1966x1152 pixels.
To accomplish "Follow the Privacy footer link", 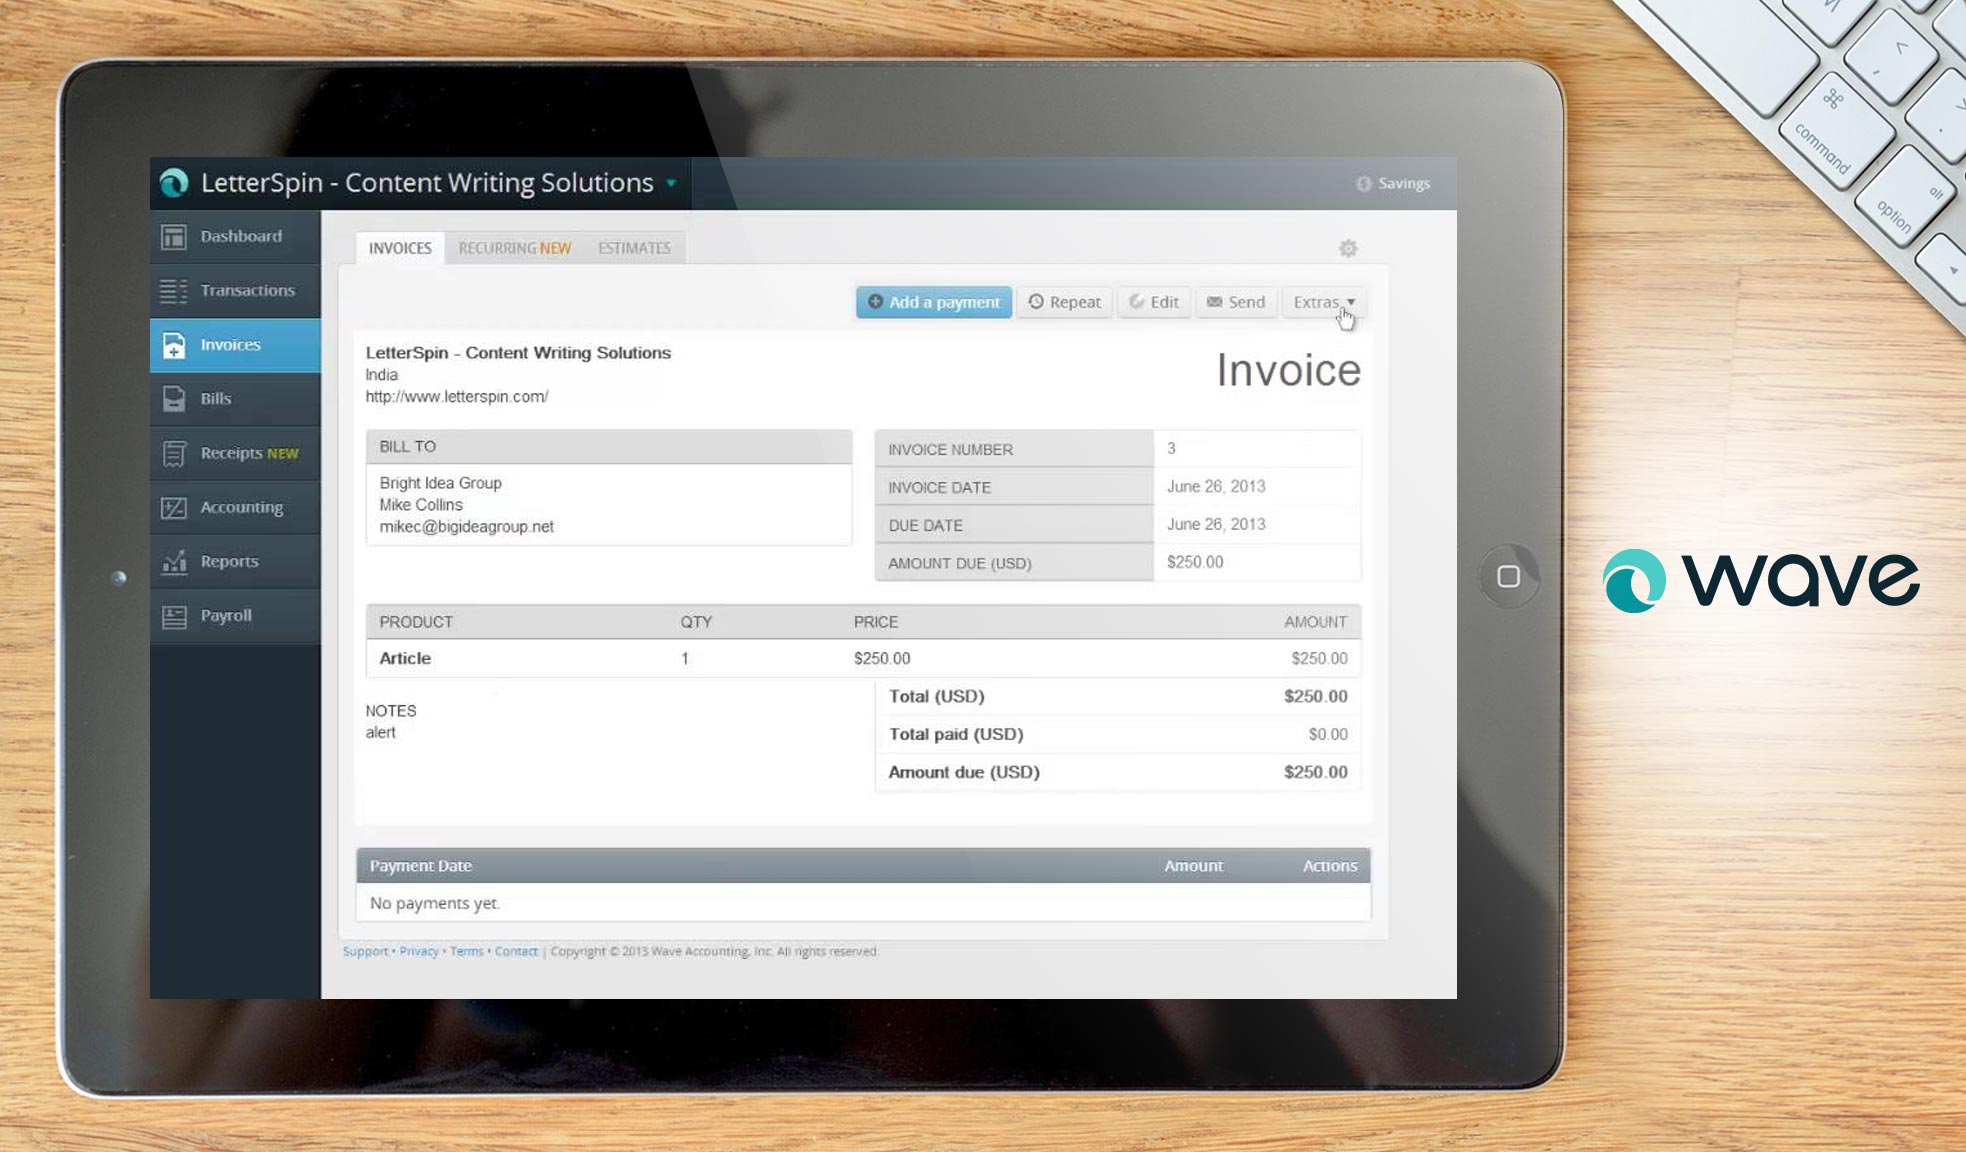I will (x=419, y=951).
